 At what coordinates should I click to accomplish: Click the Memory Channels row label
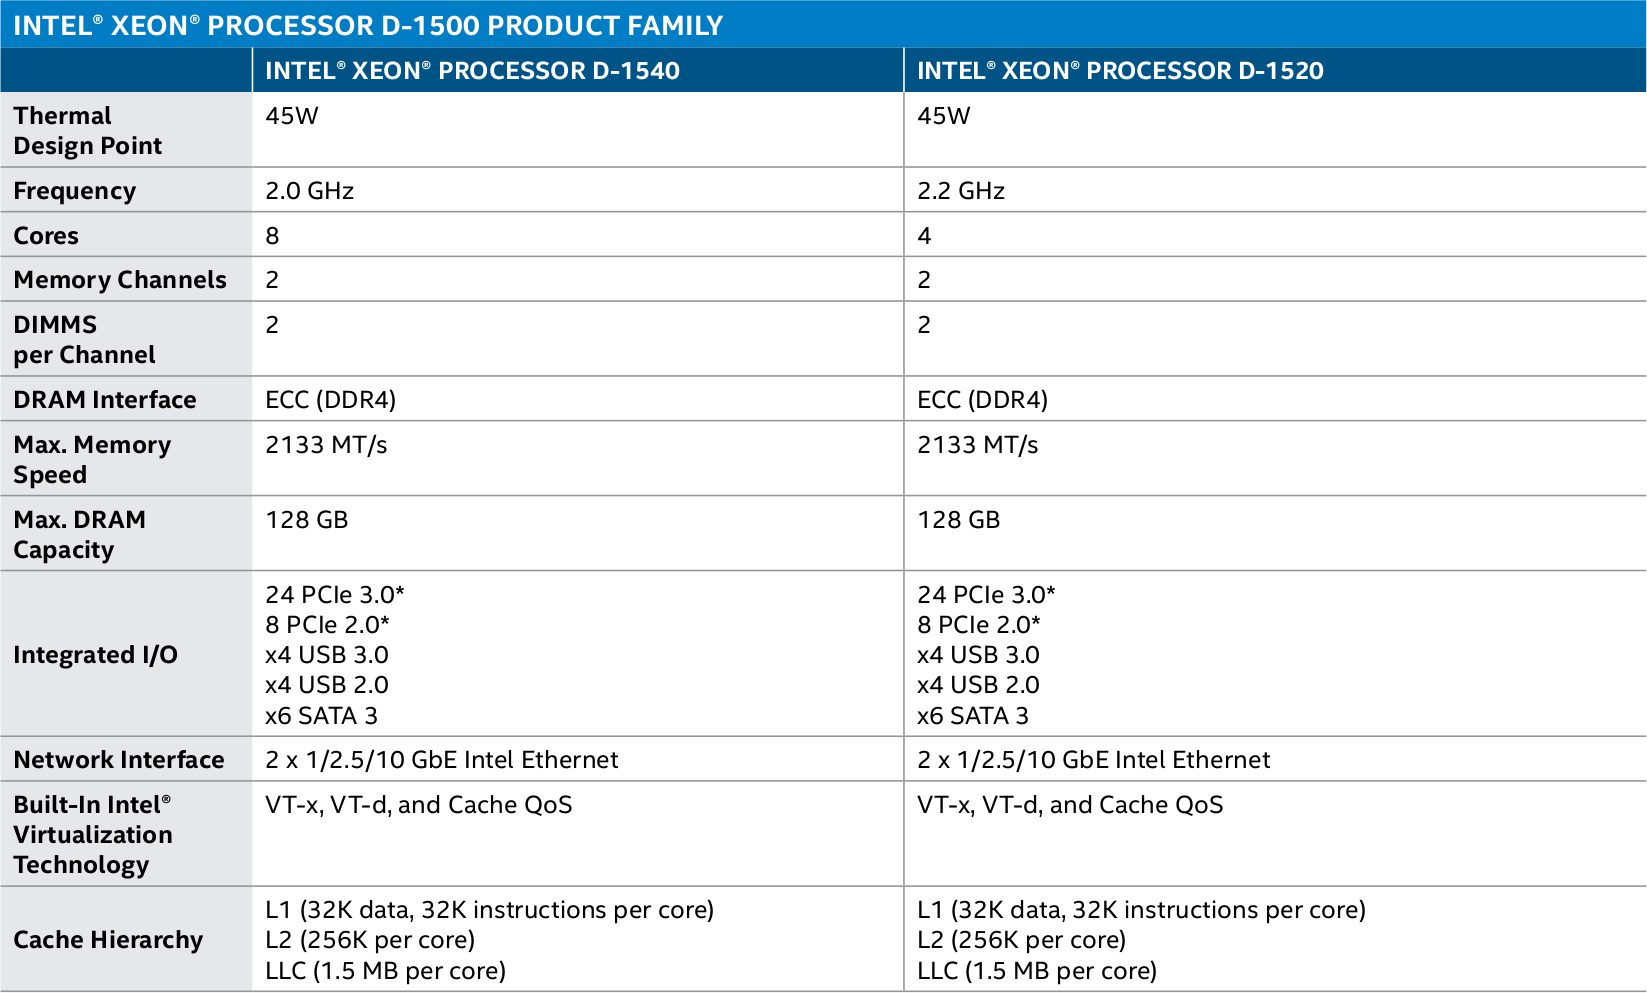120,280
